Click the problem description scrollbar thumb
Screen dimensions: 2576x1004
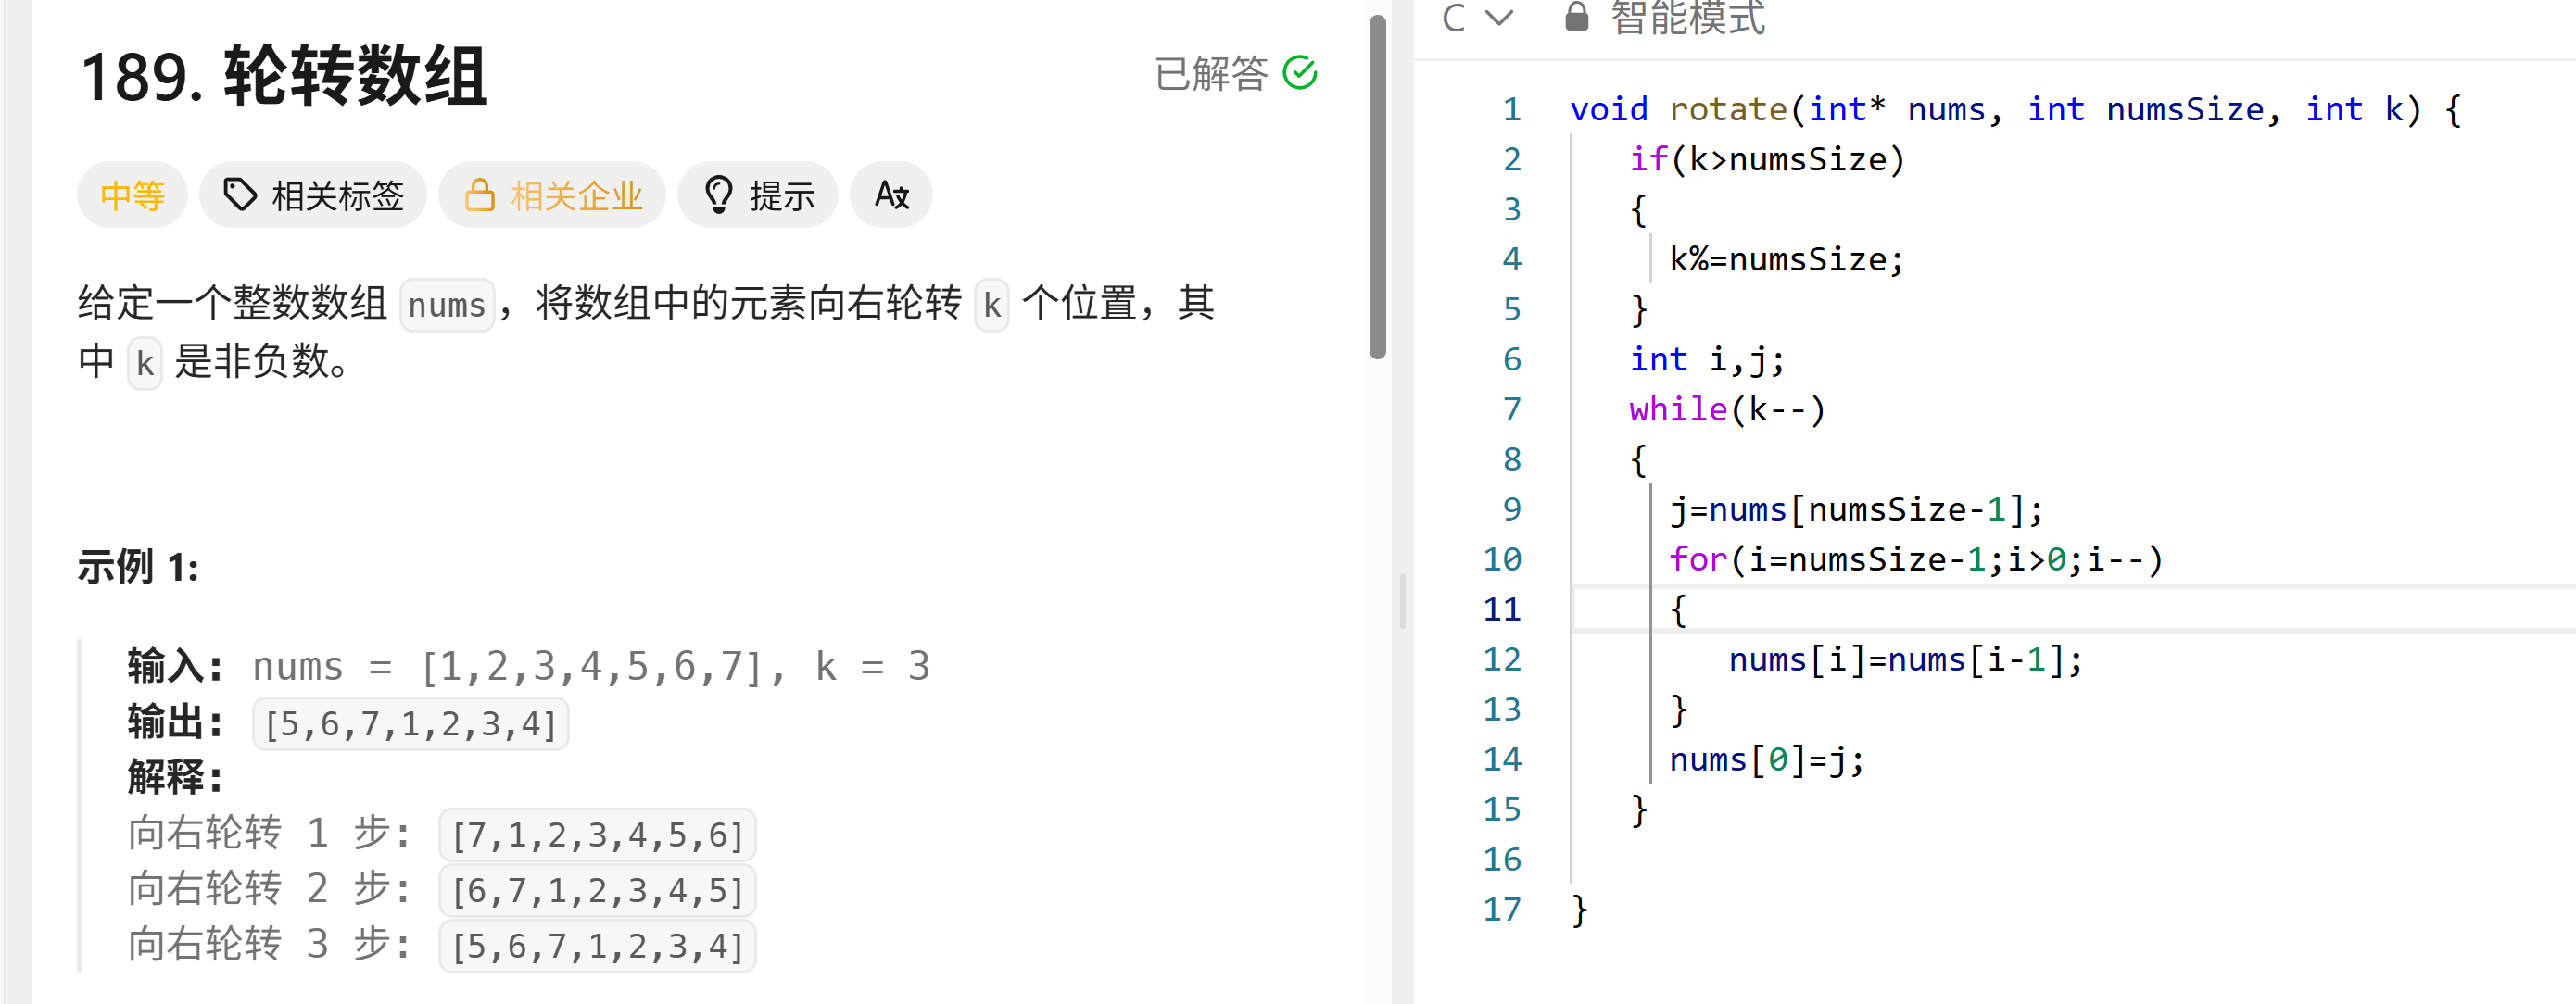coord(1377,186)
